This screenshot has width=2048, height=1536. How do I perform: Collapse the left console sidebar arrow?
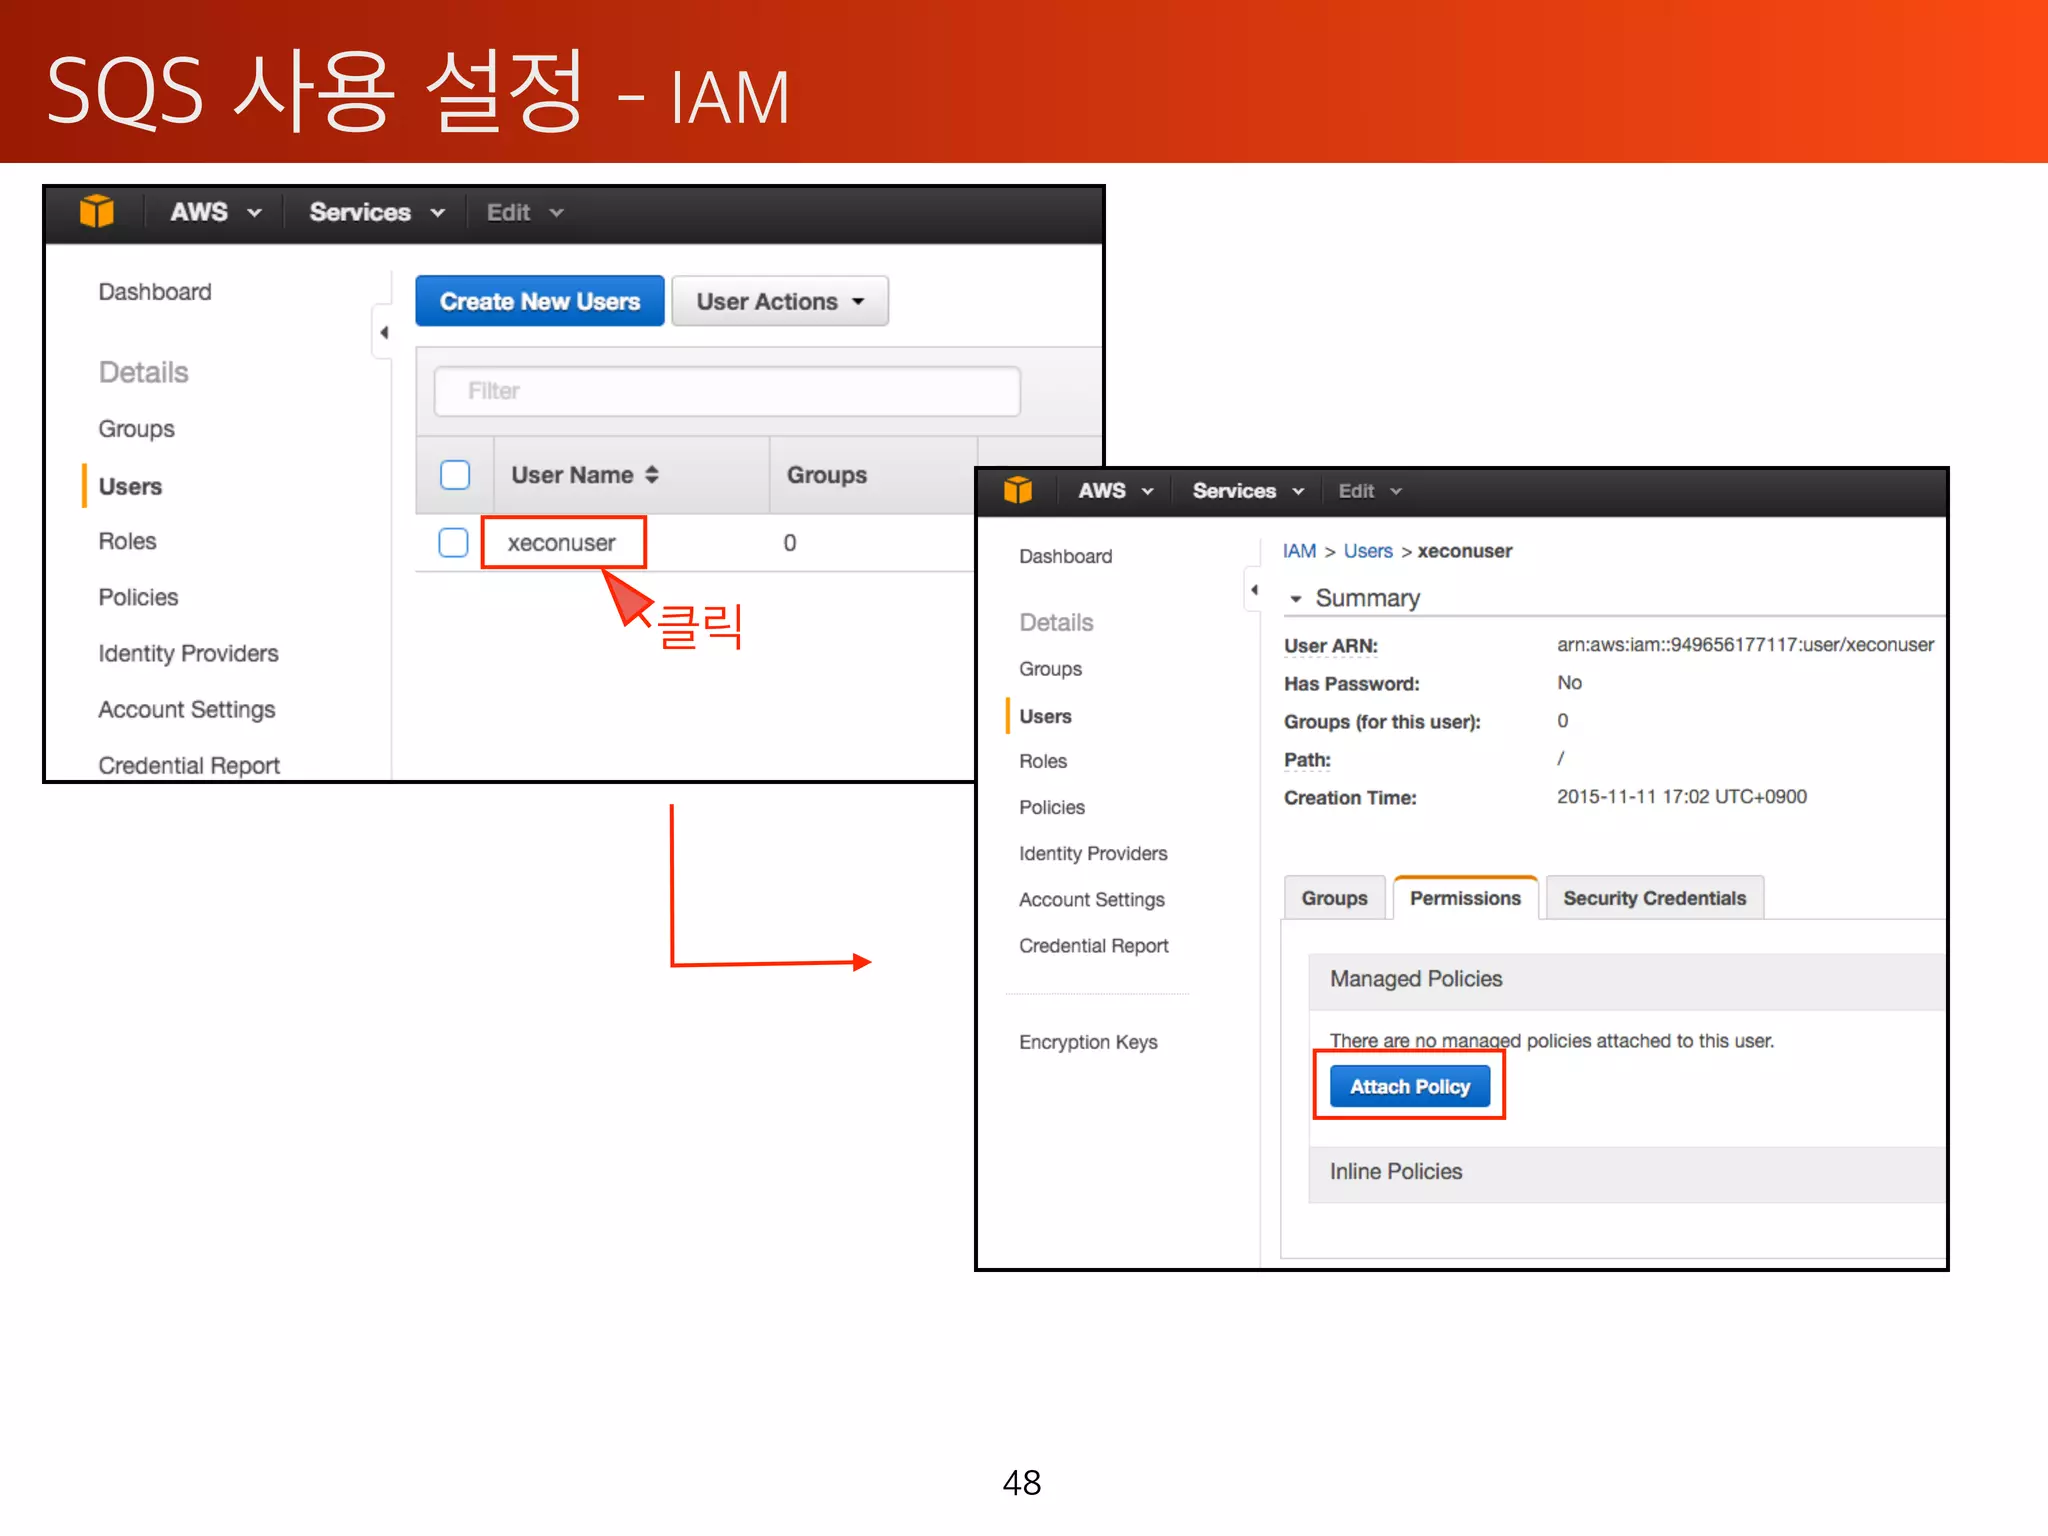(383, 332)
